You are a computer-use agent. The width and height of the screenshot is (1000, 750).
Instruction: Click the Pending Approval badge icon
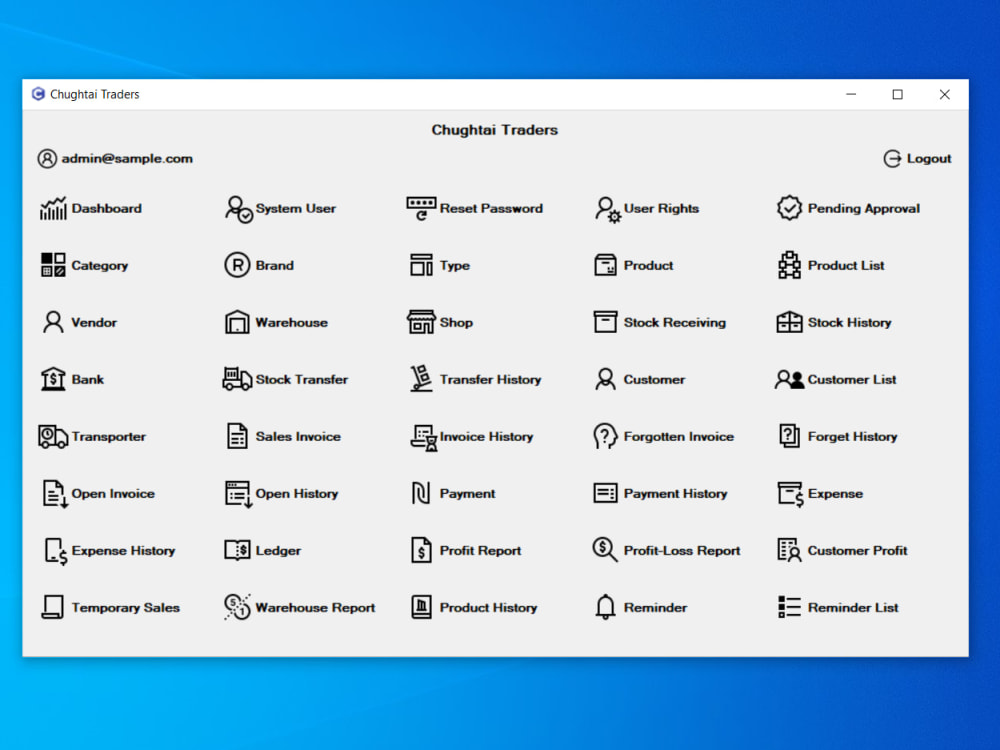789,208
